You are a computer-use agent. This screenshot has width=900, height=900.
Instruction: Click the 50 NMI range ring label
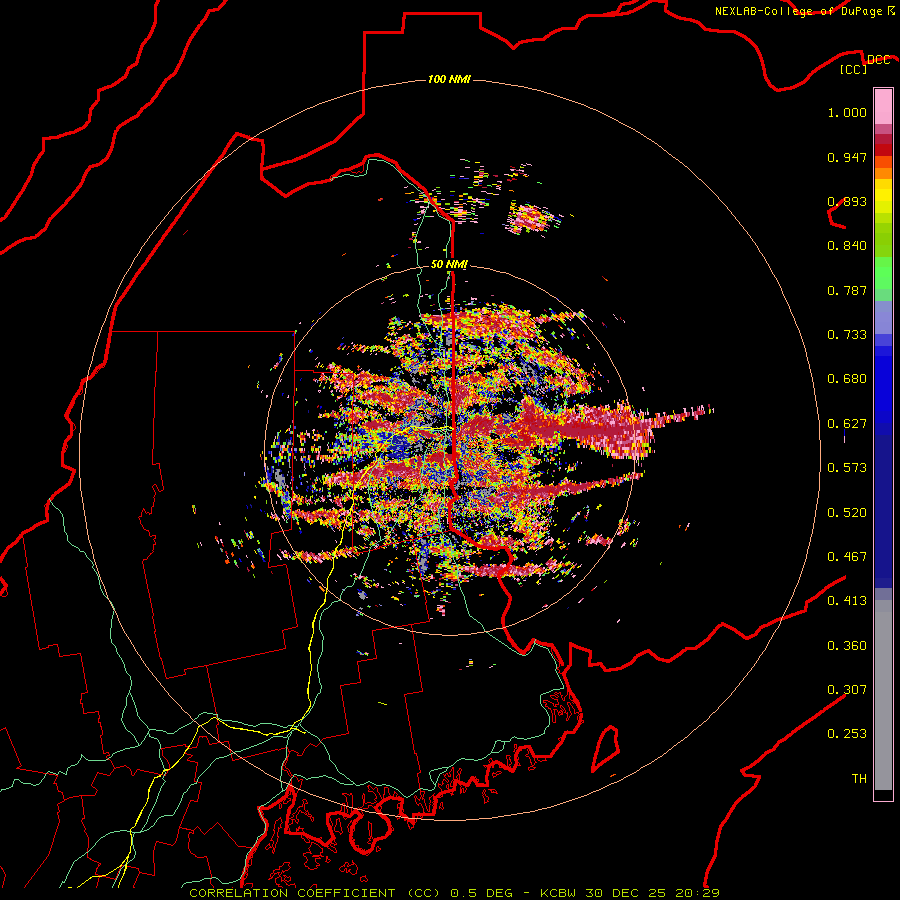coord(449,264)
